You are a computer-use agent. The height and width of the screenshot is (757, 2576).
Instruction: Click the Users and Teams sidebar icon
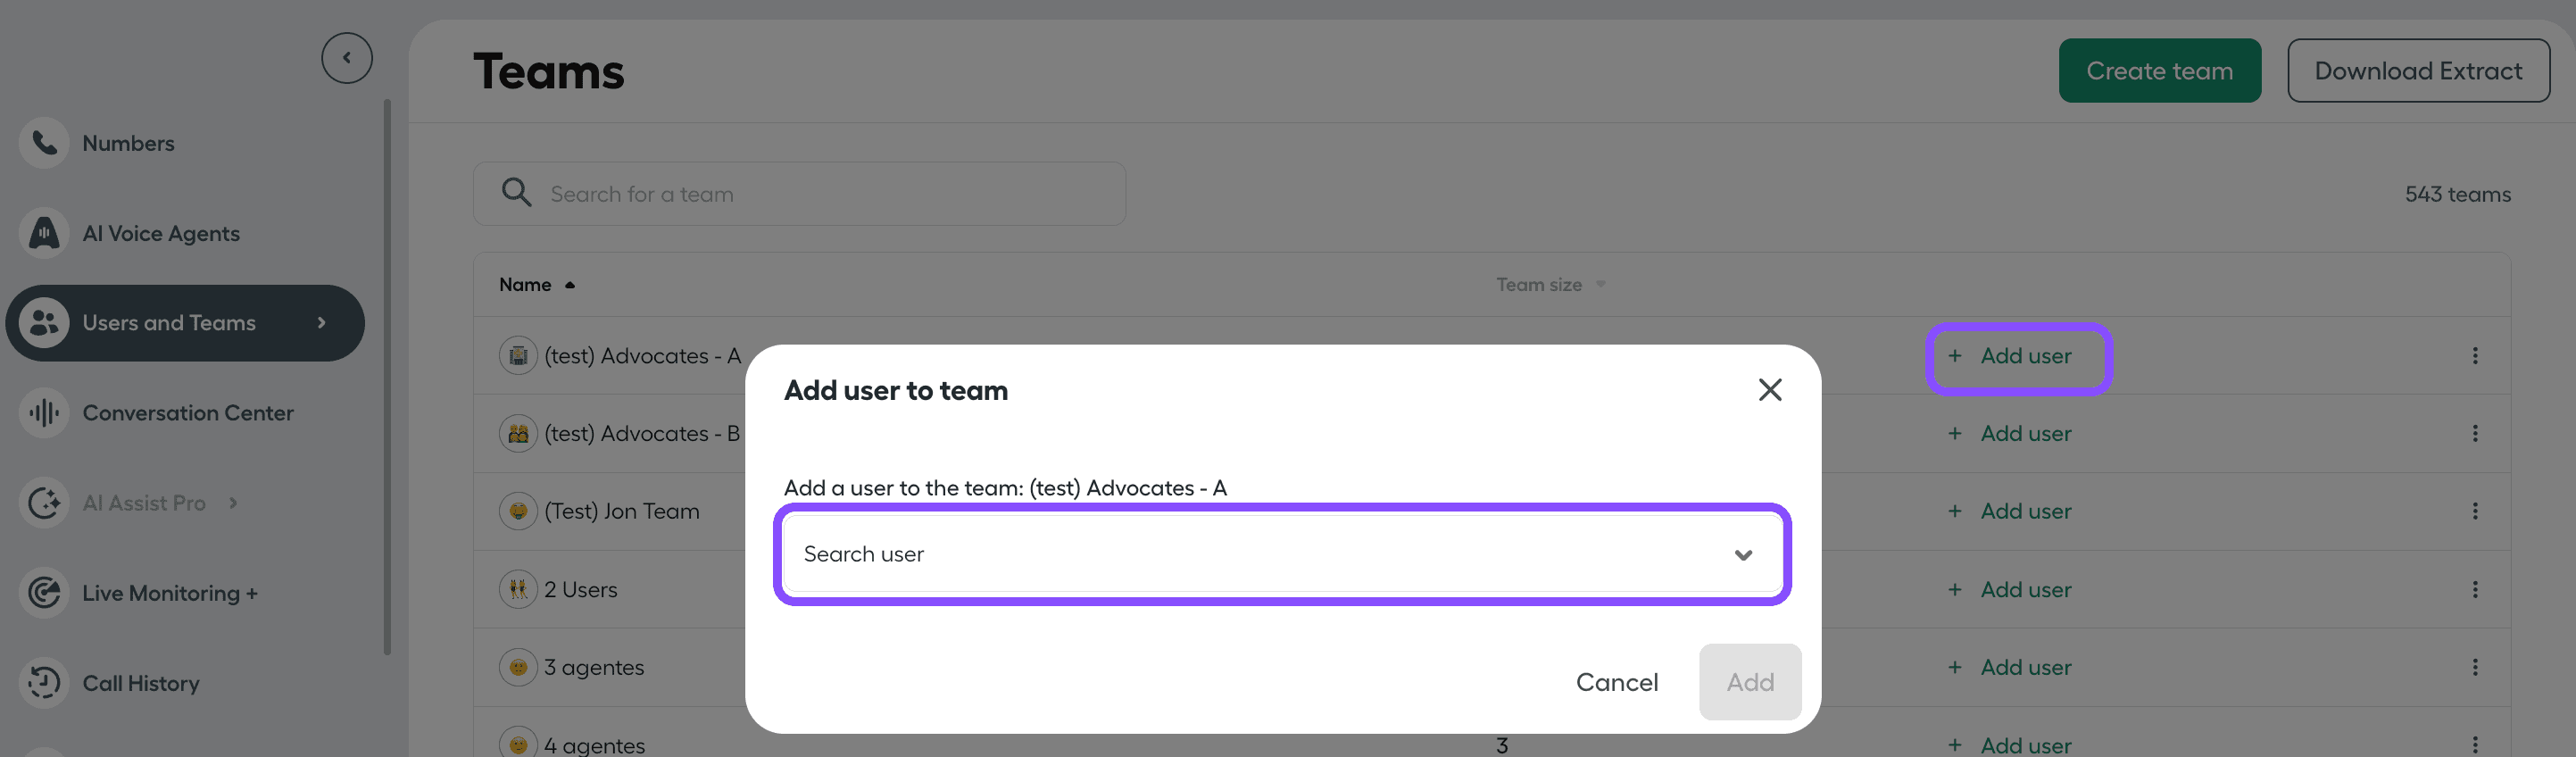pyautogui.click(x=43, y=322)
